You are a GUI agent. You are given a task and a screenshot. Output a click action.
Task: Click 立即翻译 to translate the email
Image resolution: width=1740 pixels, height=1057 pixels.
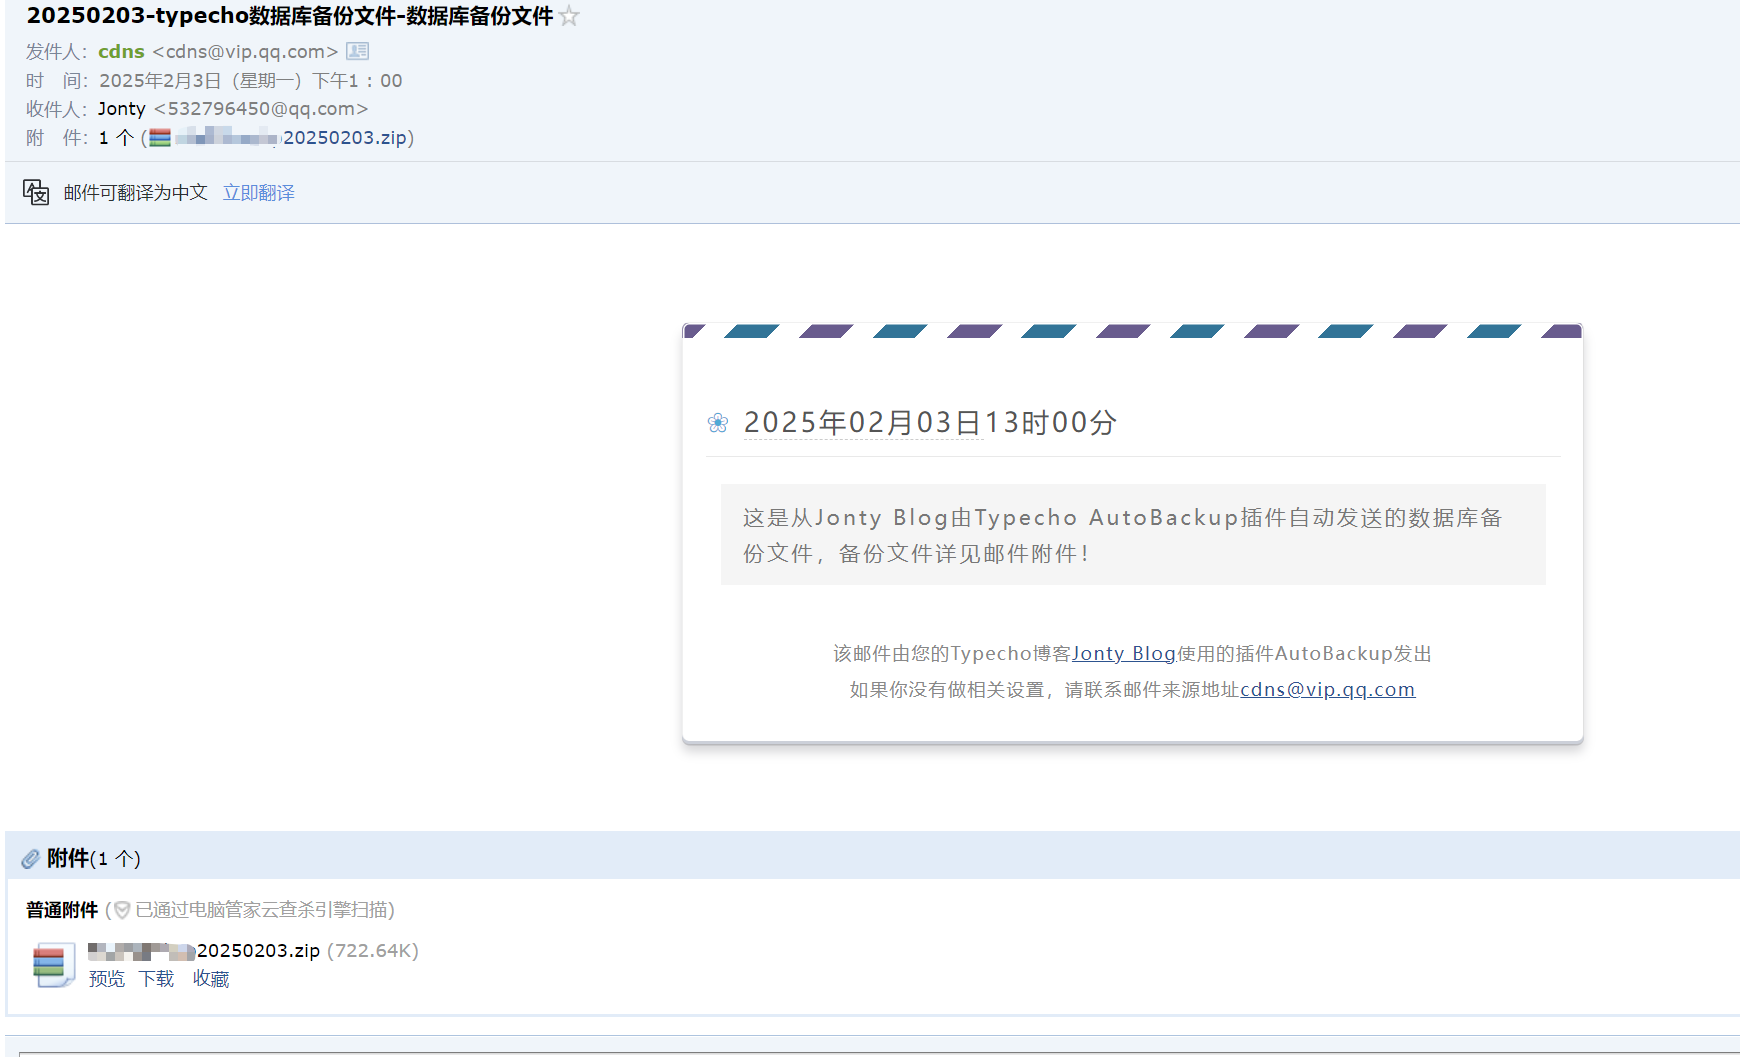point(259,193)
